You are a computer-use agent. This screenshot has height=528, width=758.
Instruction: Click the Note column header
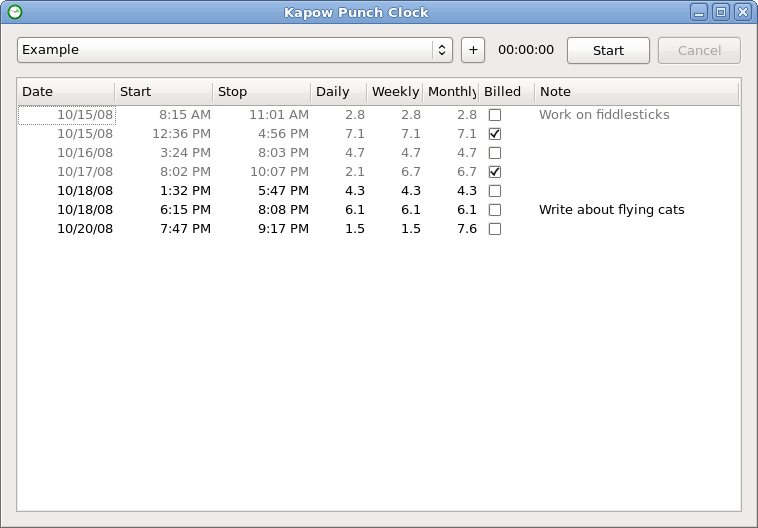click(637, 92)
